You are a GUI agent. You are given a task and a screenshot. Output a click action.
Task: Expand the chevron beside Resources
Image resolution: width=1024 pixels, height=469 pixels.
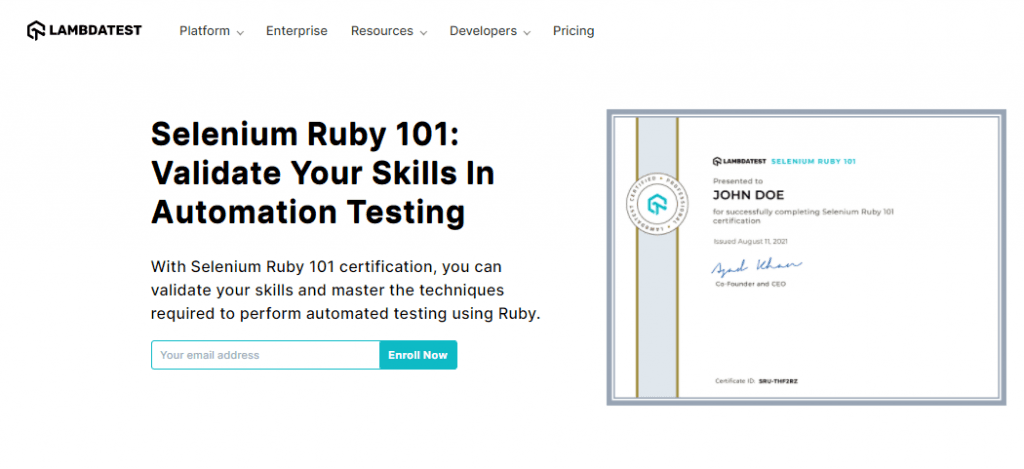tap(423, 32)
